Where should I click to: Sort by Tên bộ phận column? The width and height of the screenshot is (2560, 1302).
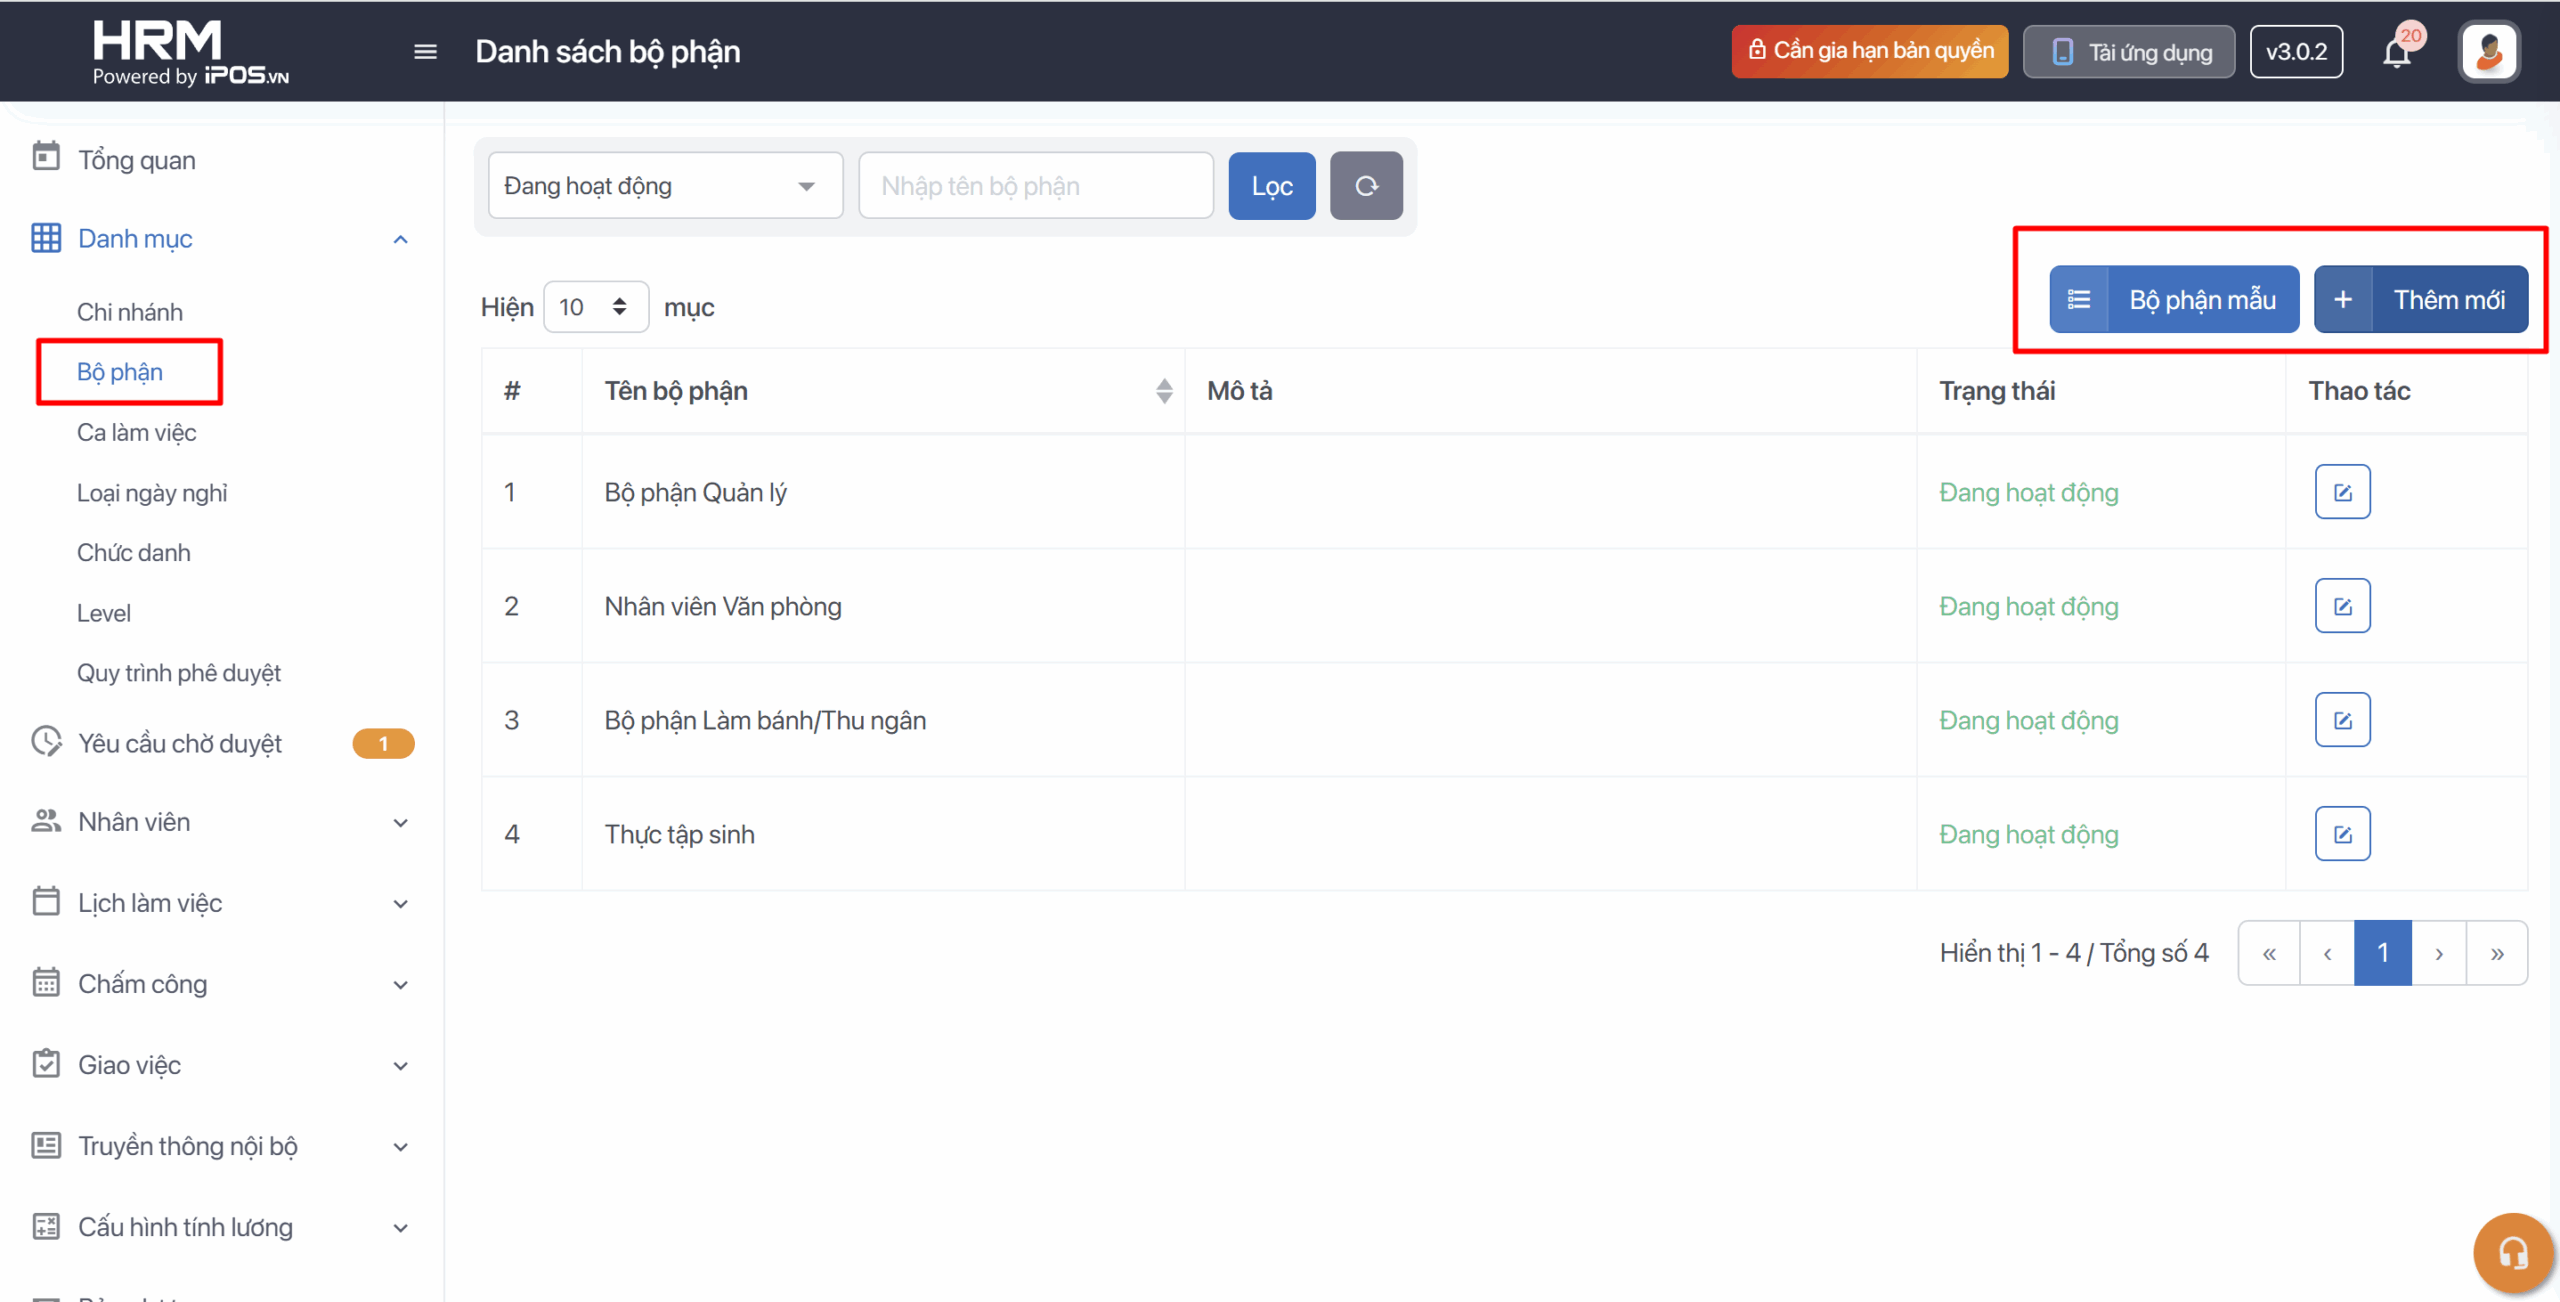1163,391
